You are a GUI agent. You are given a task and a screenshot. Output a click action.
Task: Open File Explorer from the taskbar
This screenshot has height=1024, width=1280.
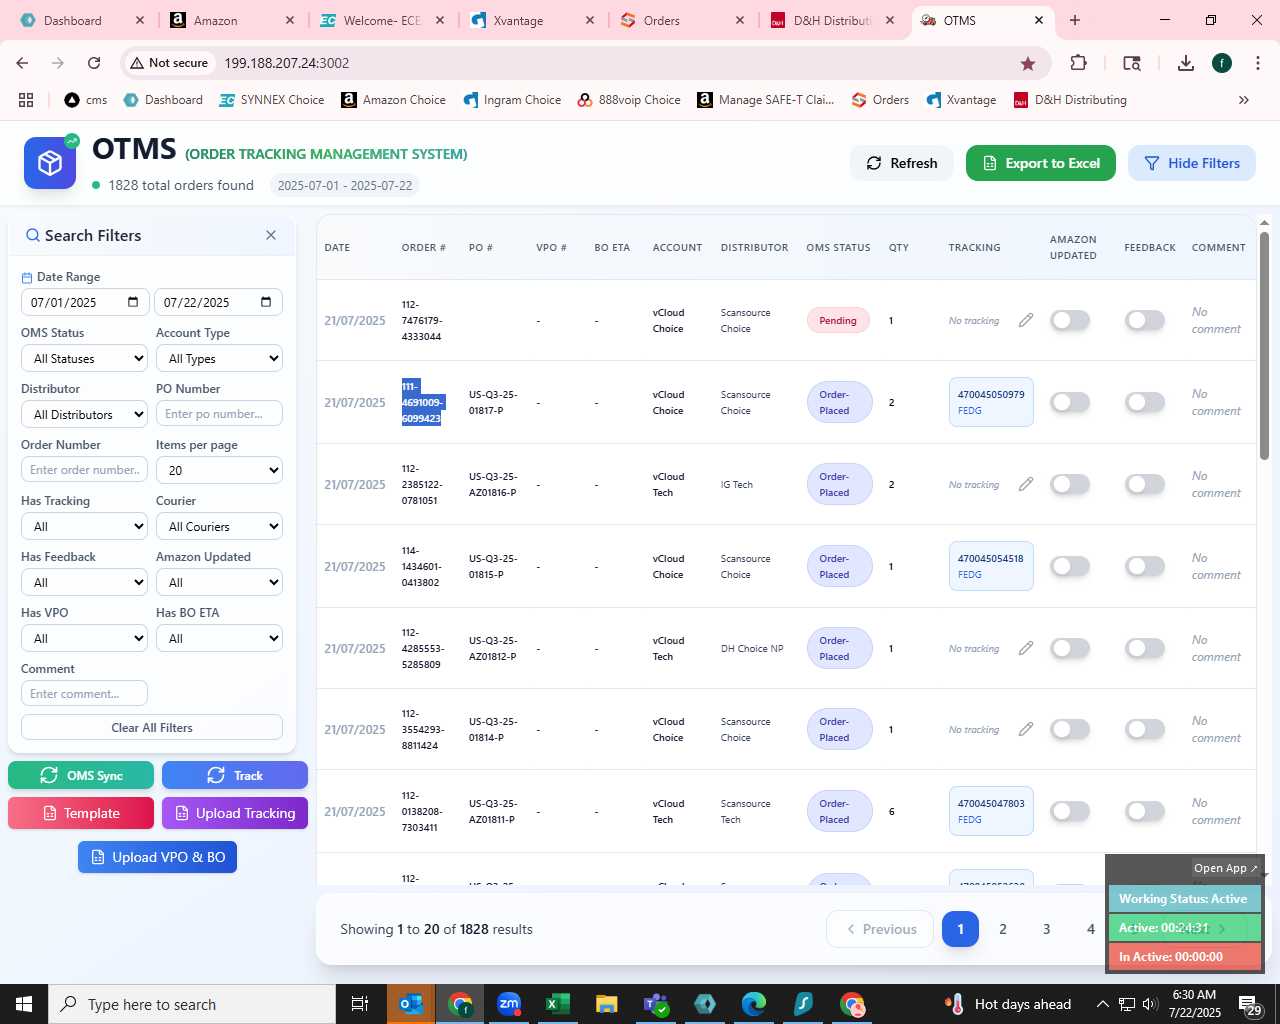point(607,1004)
